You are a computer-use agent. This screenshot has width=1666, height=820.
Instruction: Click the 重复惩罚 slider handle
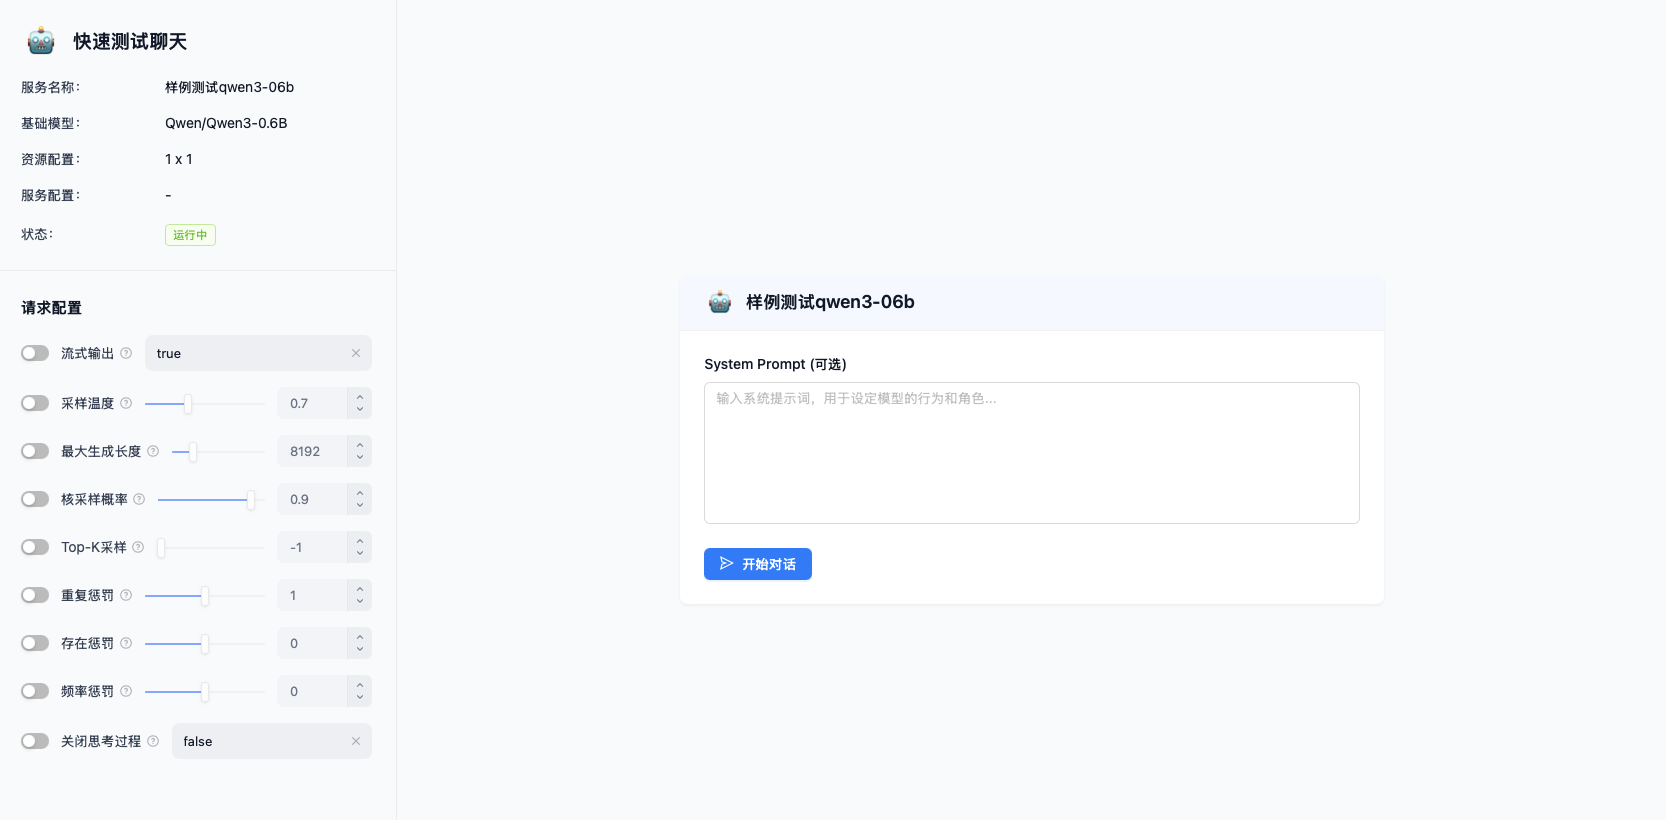205,595
